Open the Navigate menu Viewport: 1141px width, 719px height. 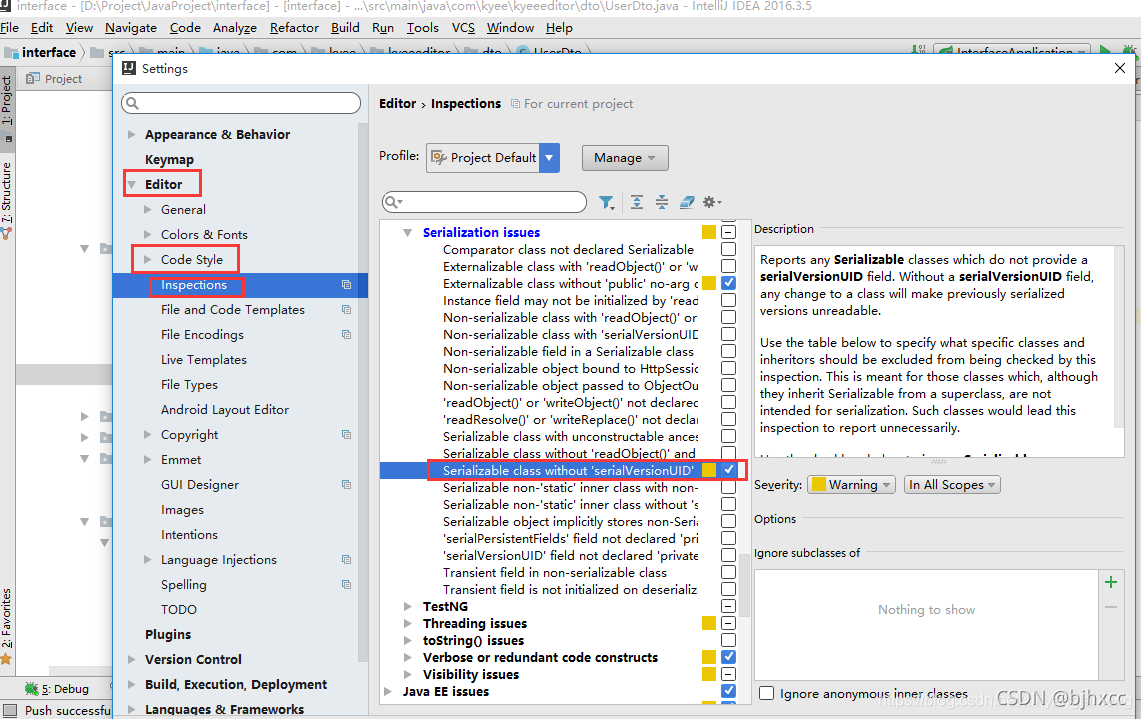click(131, 28)
